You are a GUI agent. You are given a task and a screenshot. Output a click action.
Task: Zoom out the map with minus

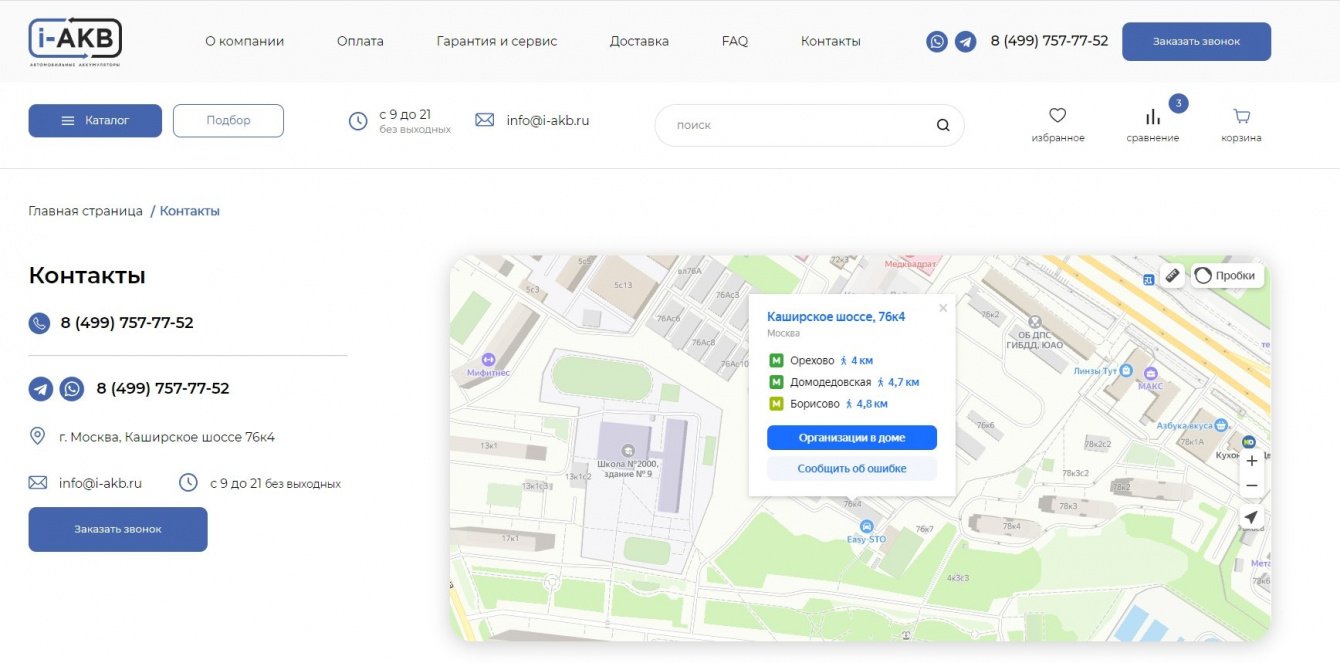click(x=1251, y=486)
